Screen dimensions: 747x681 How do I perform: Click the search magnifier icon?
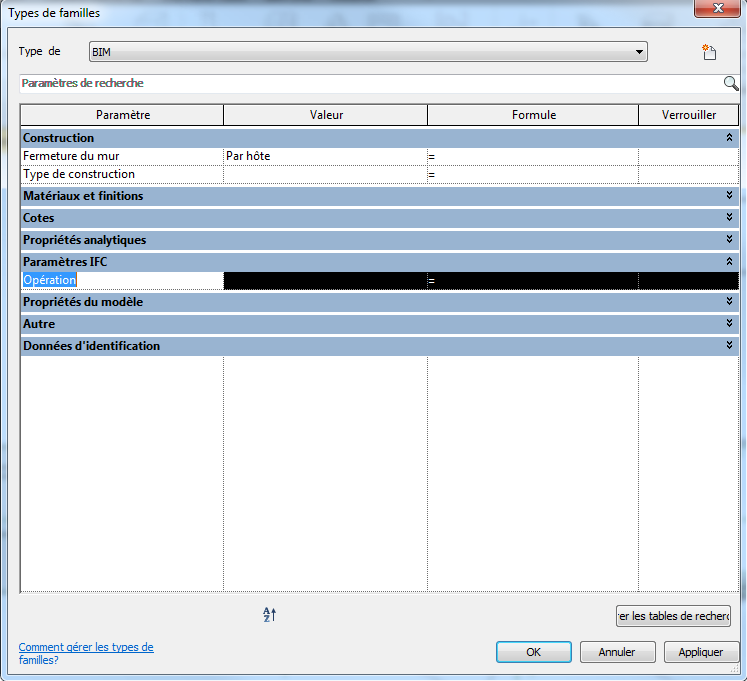point(731,84)
